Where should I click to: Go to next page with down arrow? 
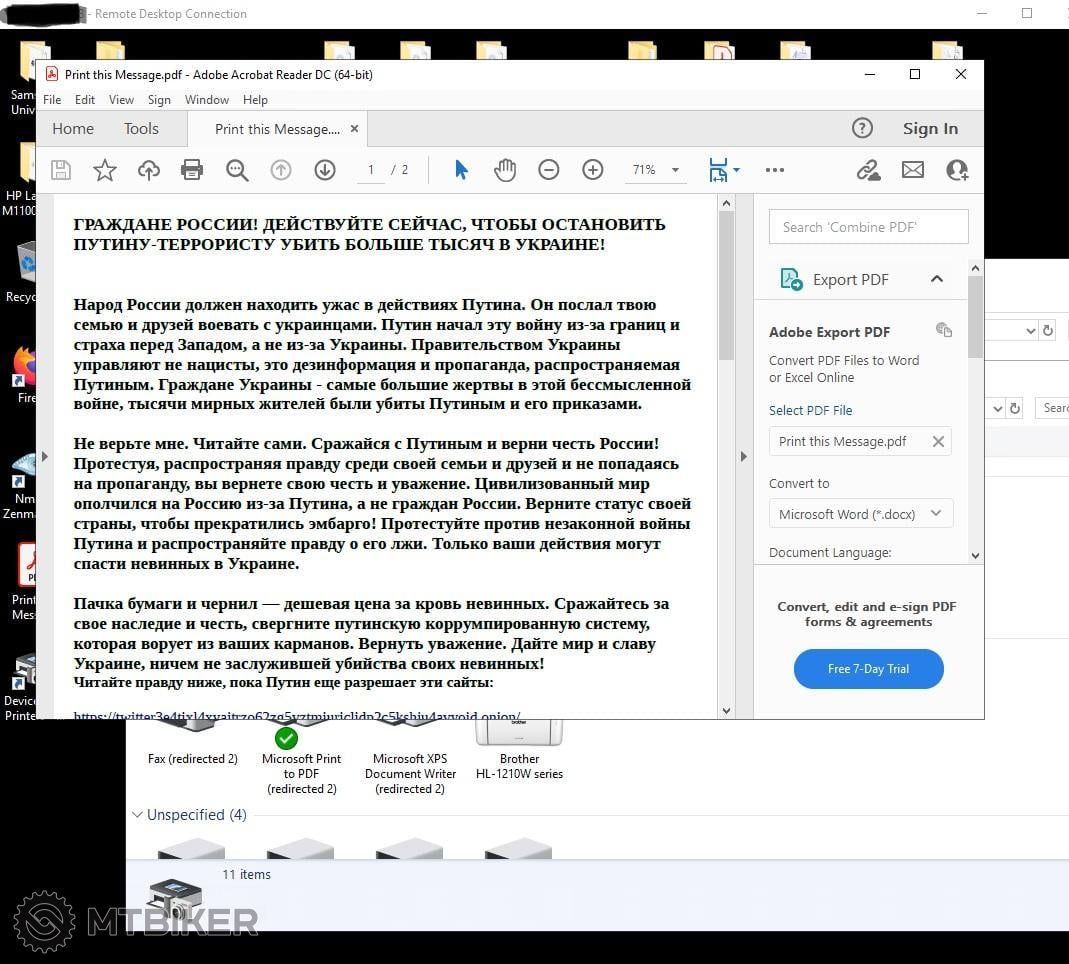(x=325, y=170)
